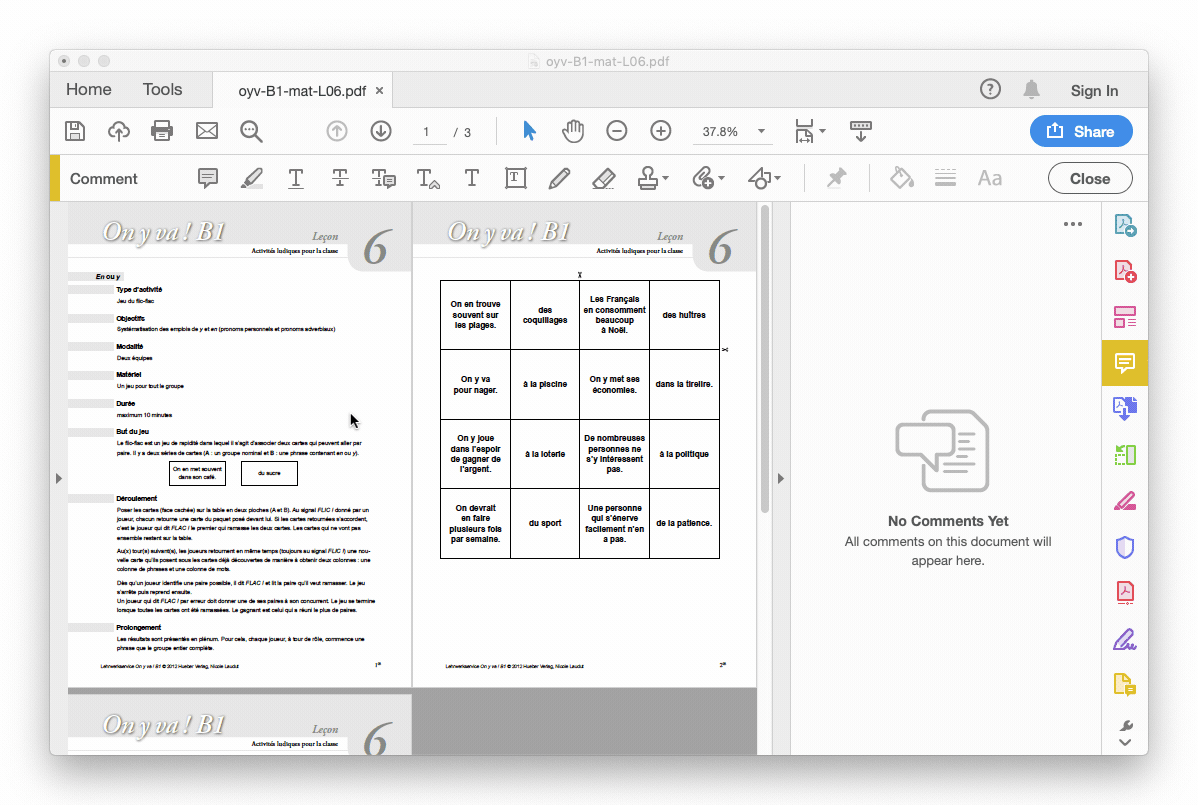Viewport: 1198px width, 805px height.
Task: Activate the hand pan tool
Action: (572, 131)
